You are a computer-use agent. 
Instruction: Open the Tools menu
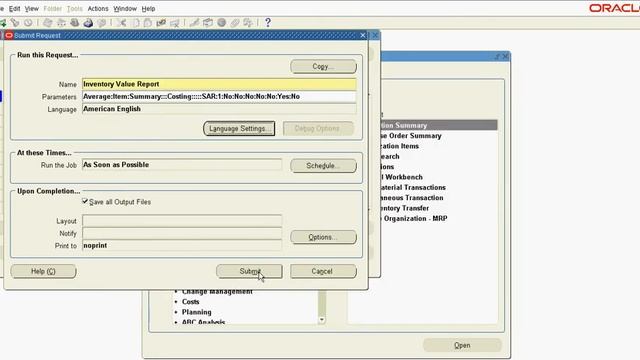pos(75,9)
